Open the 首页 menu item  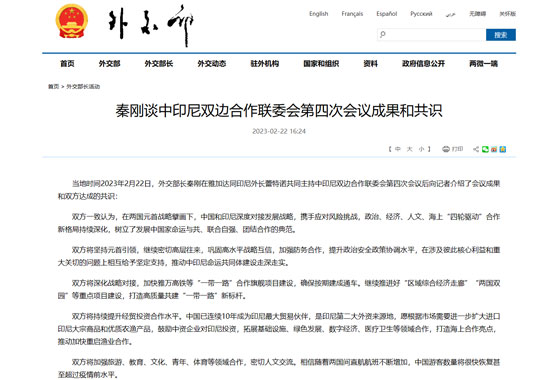[x=67, y=64]
